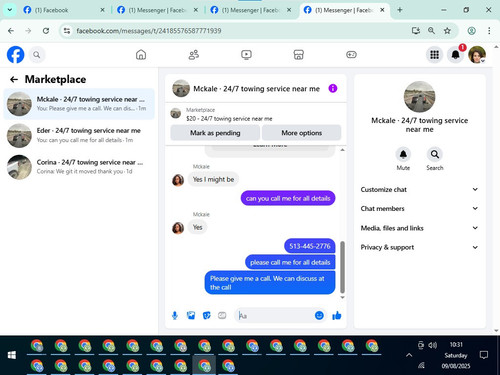
Task: Open the Windows Start button
Action: (x=12, y=355)
